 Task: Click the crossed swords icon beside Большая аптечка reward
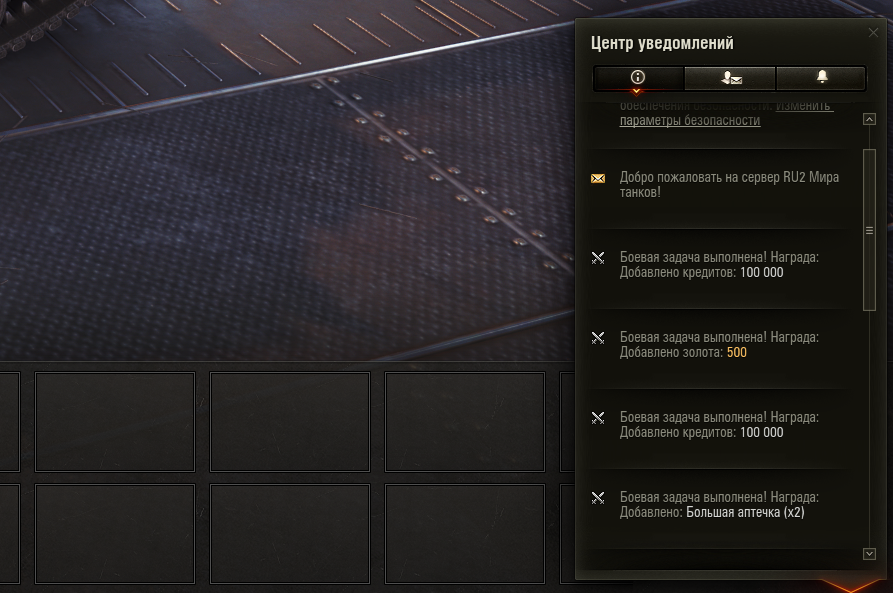[598, 498]
